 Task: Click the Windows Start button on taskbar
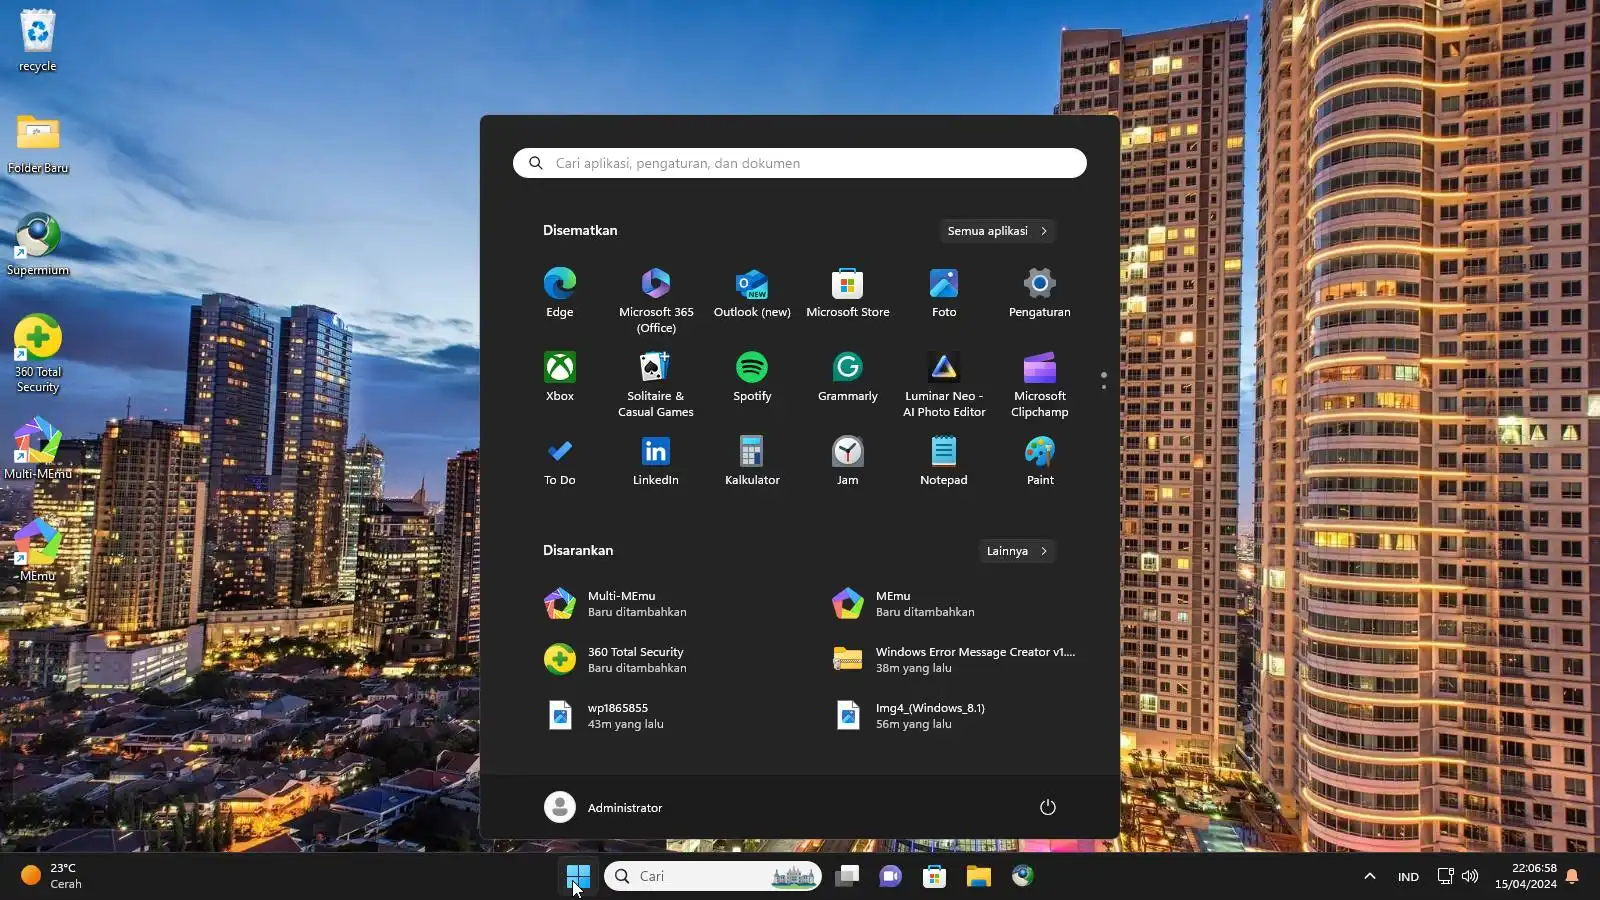pyautogui.click(x=578, y=876)
